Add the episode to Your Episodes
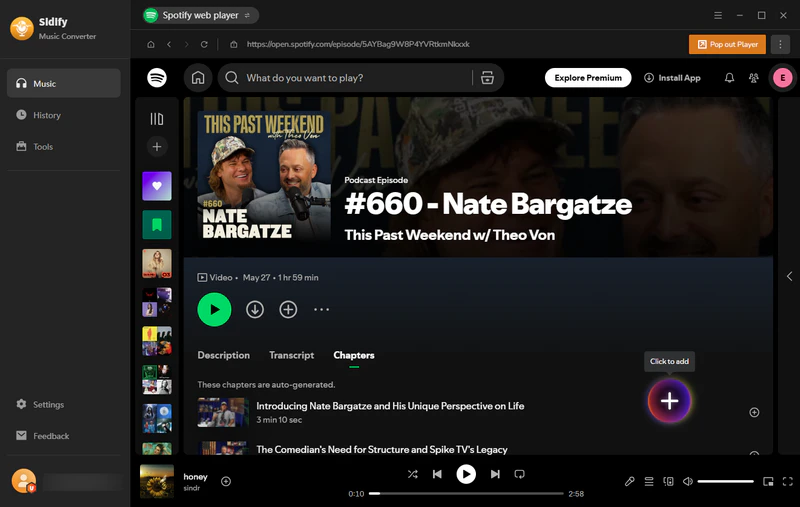Image resolution: width=800 pixels, height=507 pixels. coord(288,309)
